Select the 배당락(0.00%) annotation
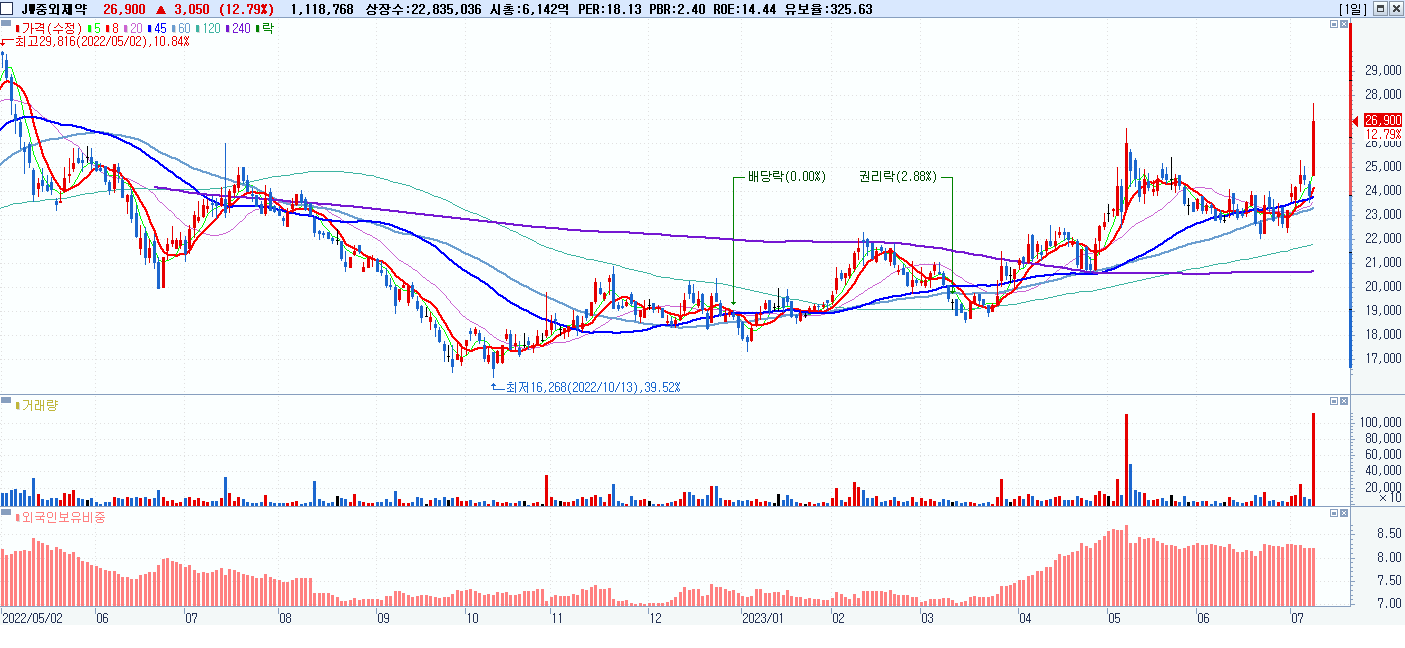The width and height of the screenshot is (1405, 648). click(786, 177)
